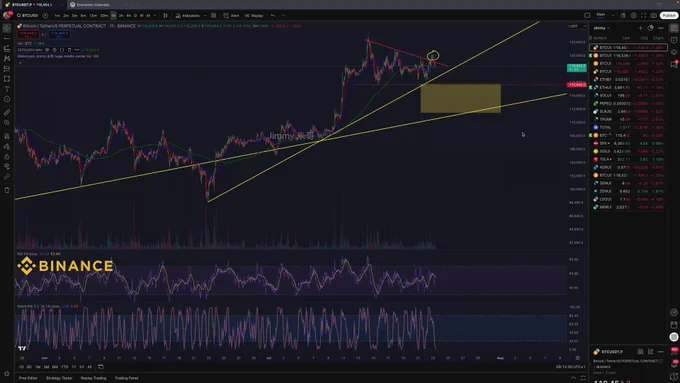Click the red sell price button
Viewport: 680px width, 383px height.
pyautogui.click(x=28, y=34)
